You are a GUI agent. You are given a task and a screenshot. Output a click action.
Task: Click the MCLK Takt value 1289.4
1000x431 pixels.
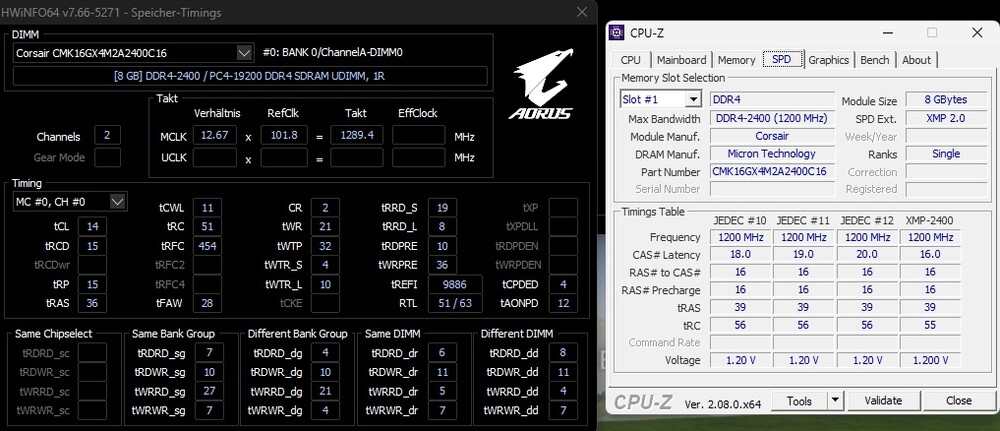356,136
